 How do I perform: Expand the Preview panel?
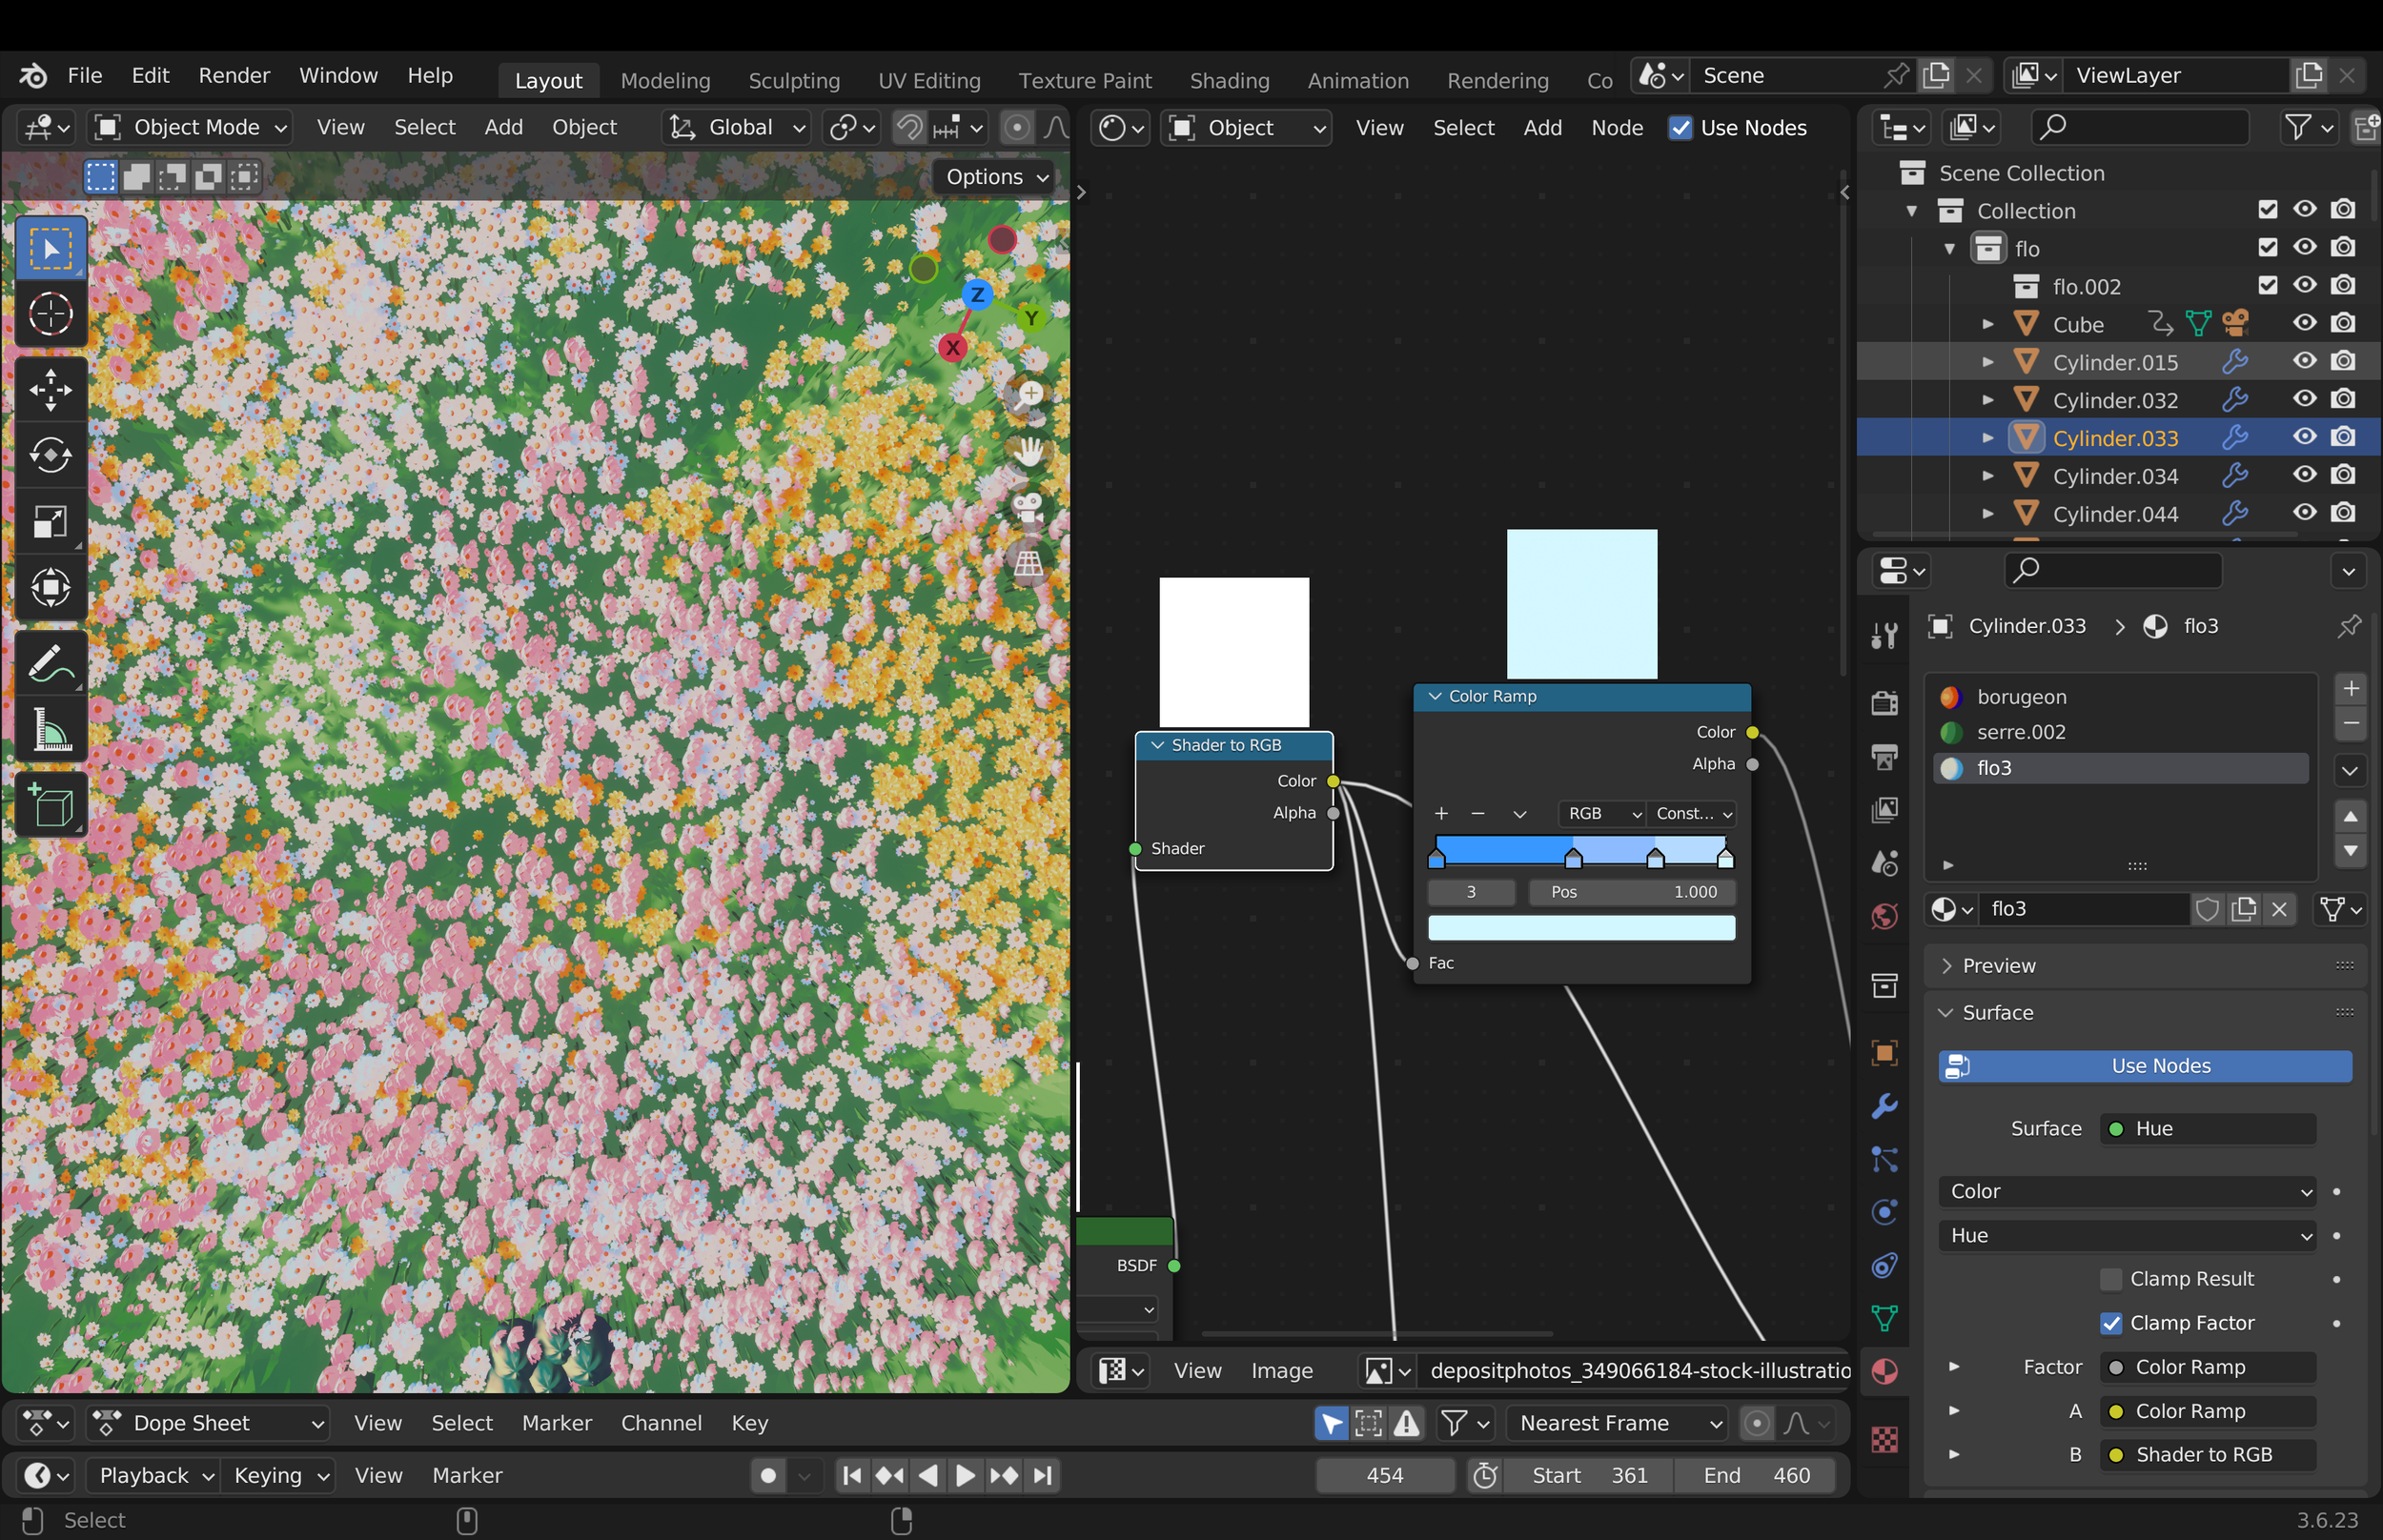[1998, 965]
